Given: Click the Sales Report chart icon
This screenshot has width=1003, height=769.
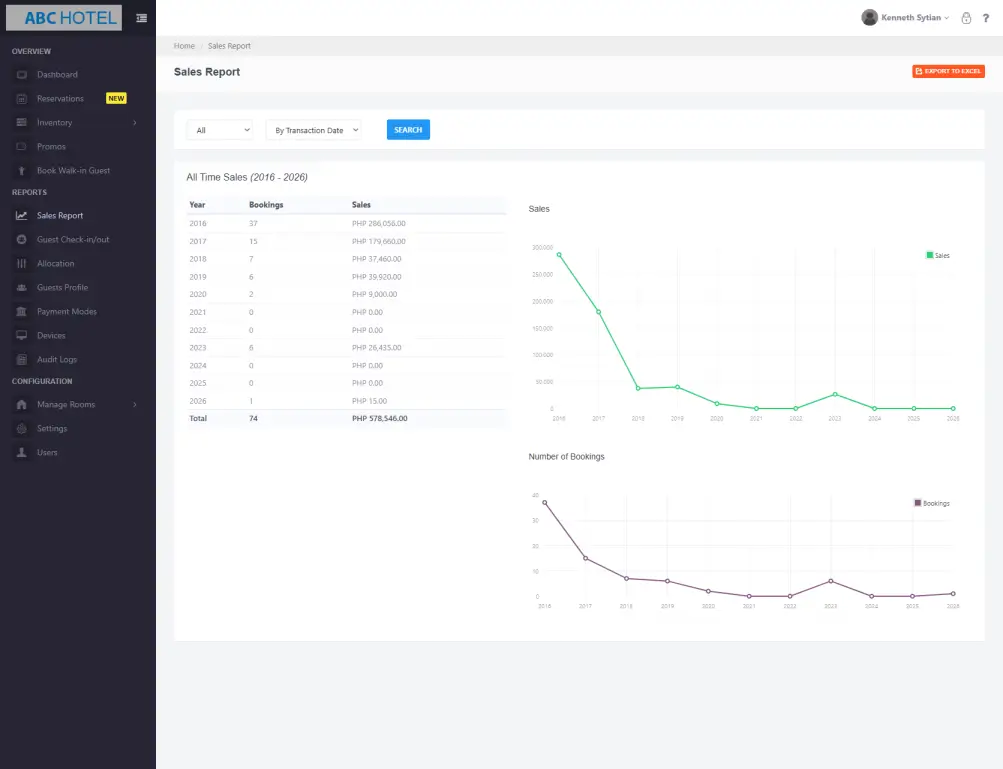Looking at the screenshot, I should (22, 216).
